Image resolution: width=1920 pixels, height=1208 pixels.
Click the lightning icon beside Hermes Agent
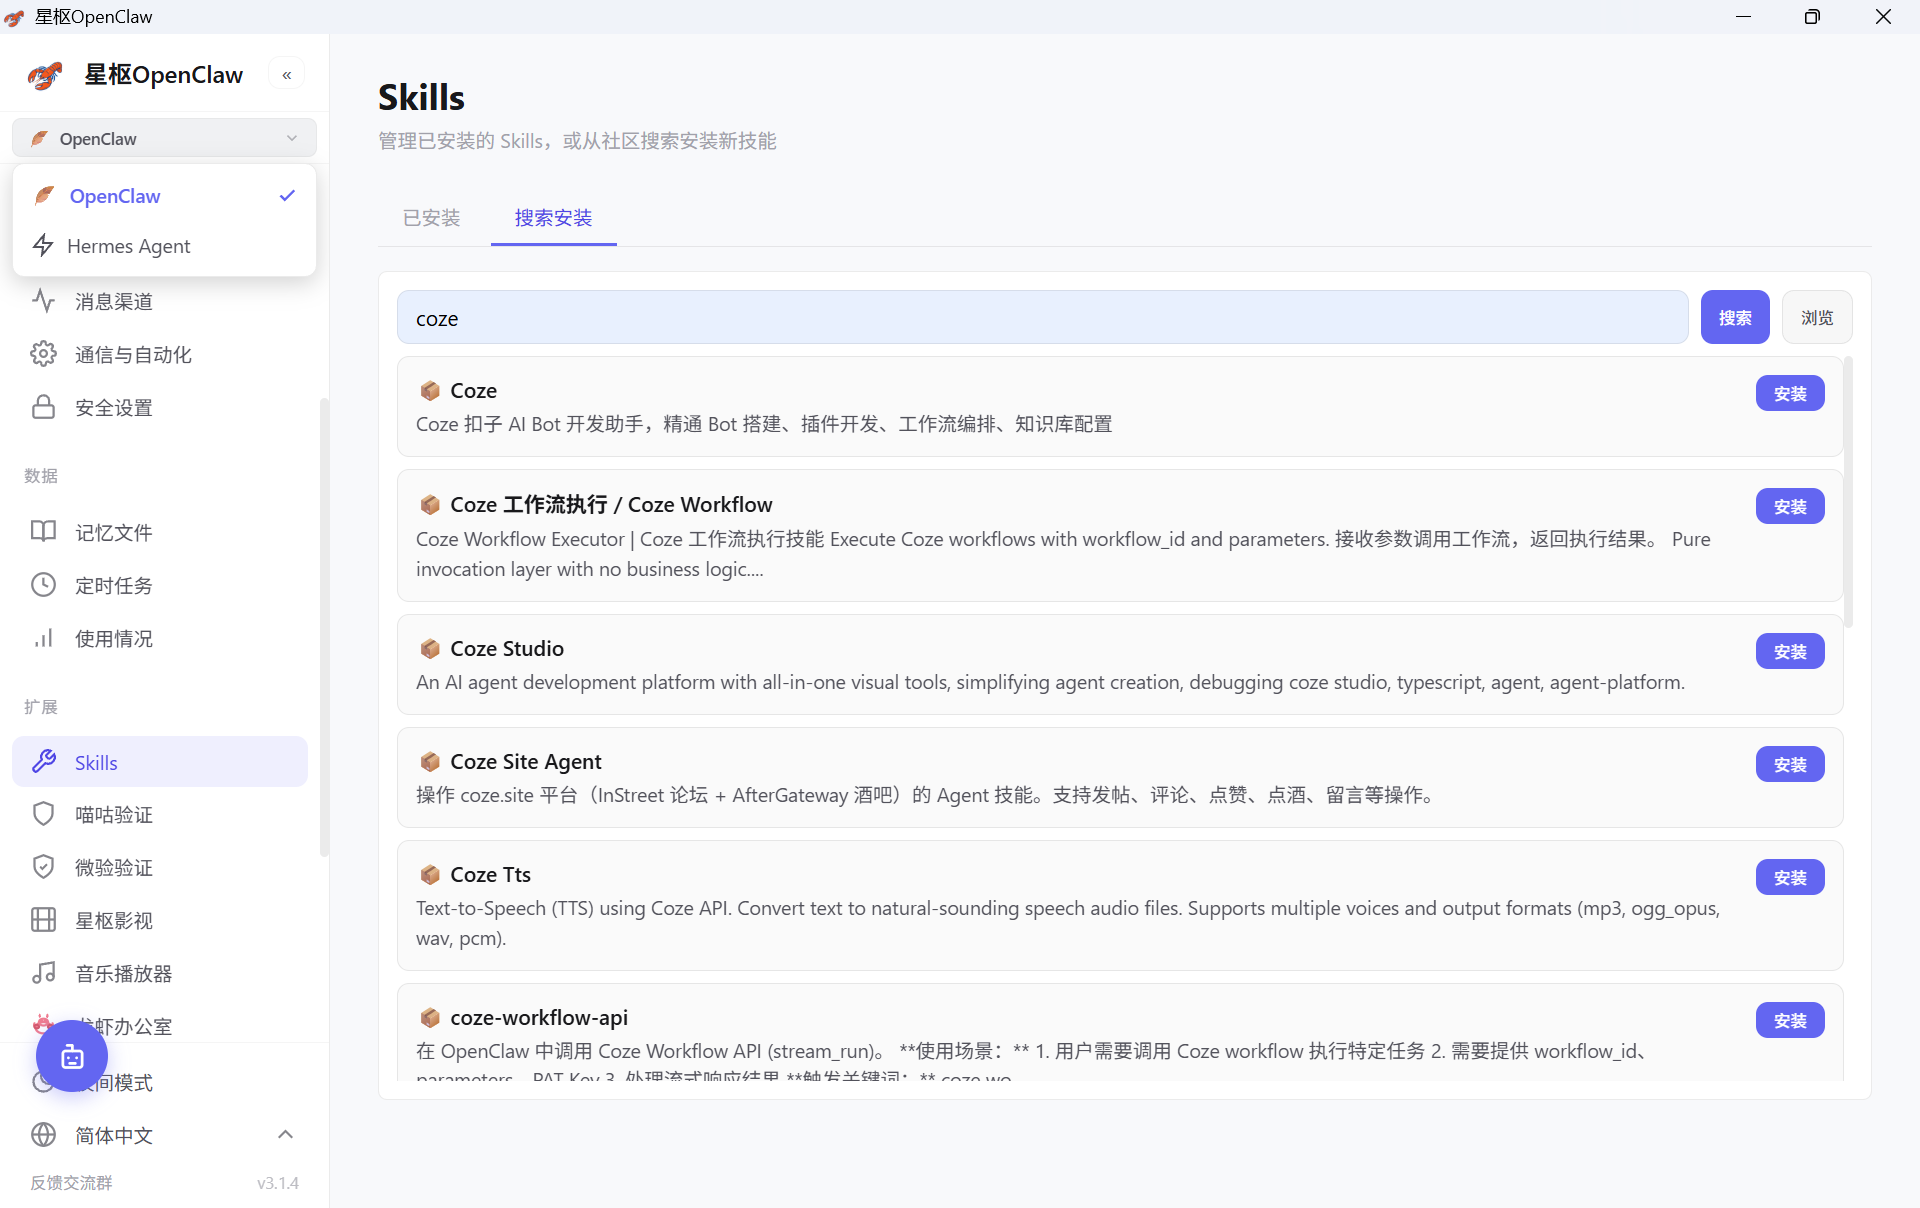coord(43,245)
